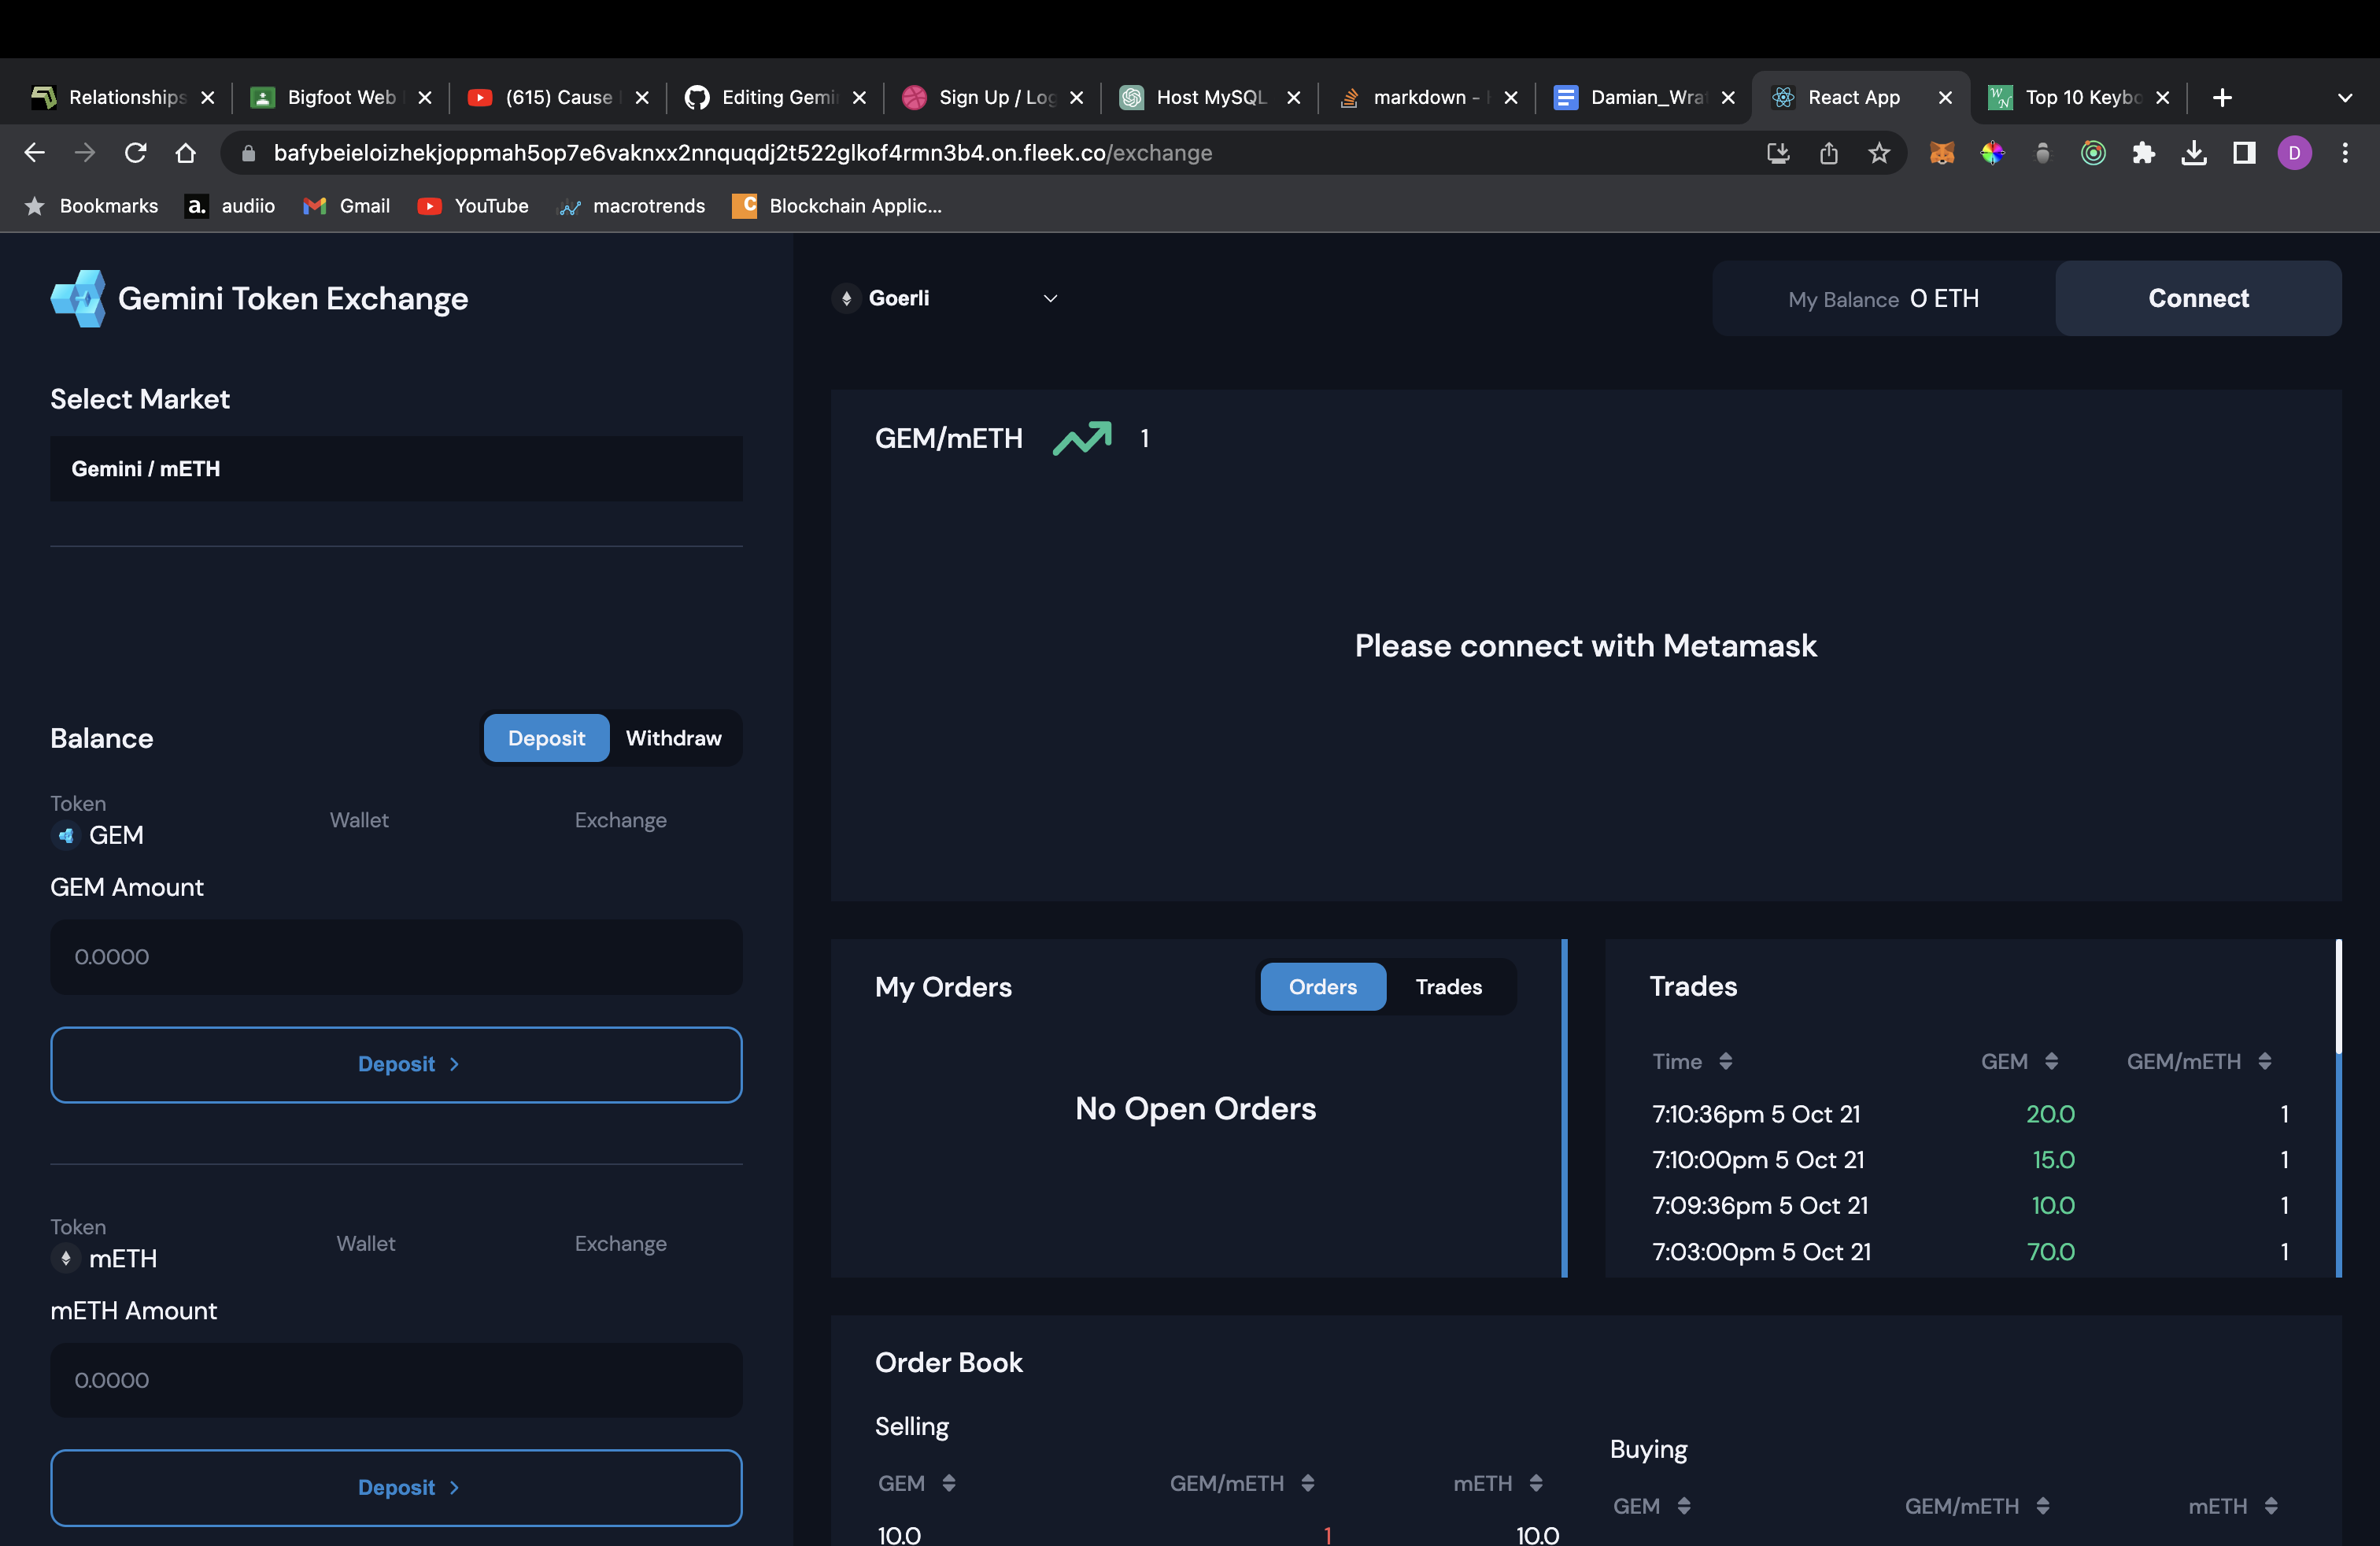Click the mETH token icon near mETH label
Screen dimensions: 2380x1546
66,1259
